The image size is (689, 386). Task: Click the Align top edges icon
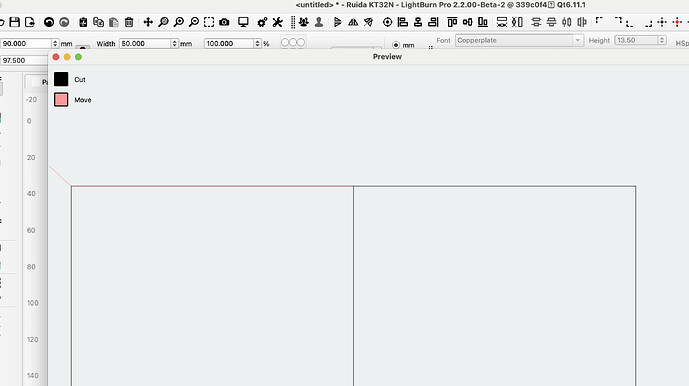452,22
